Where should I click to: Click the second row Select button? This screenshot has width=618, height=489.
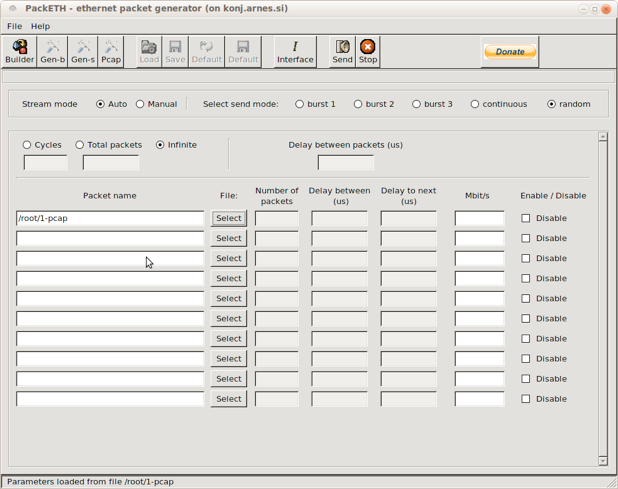pos(229,238)
